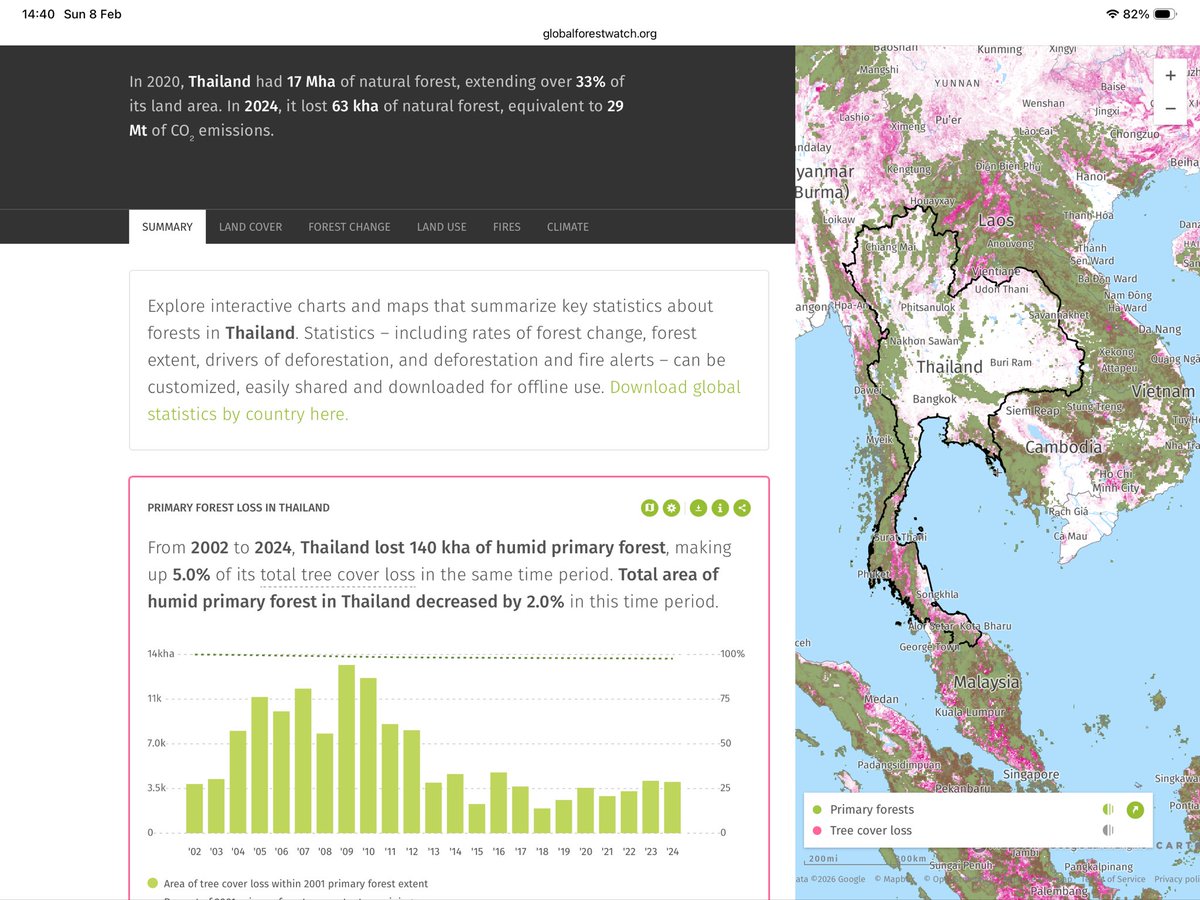Viewport: 1200px width, 900px height.
Task: Adjust Tree cover loss layer opacity
Action: (x=1108, y=830)
